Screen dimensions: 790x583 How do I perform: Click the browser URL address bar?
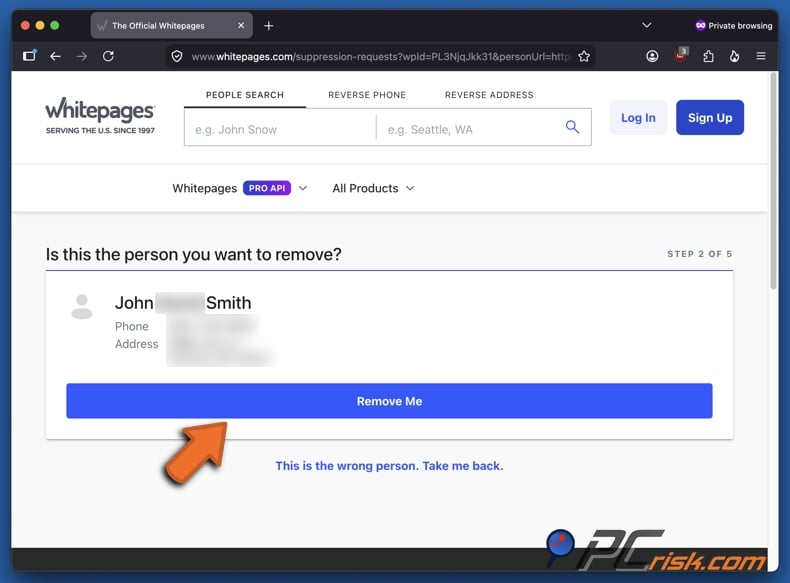380,56
